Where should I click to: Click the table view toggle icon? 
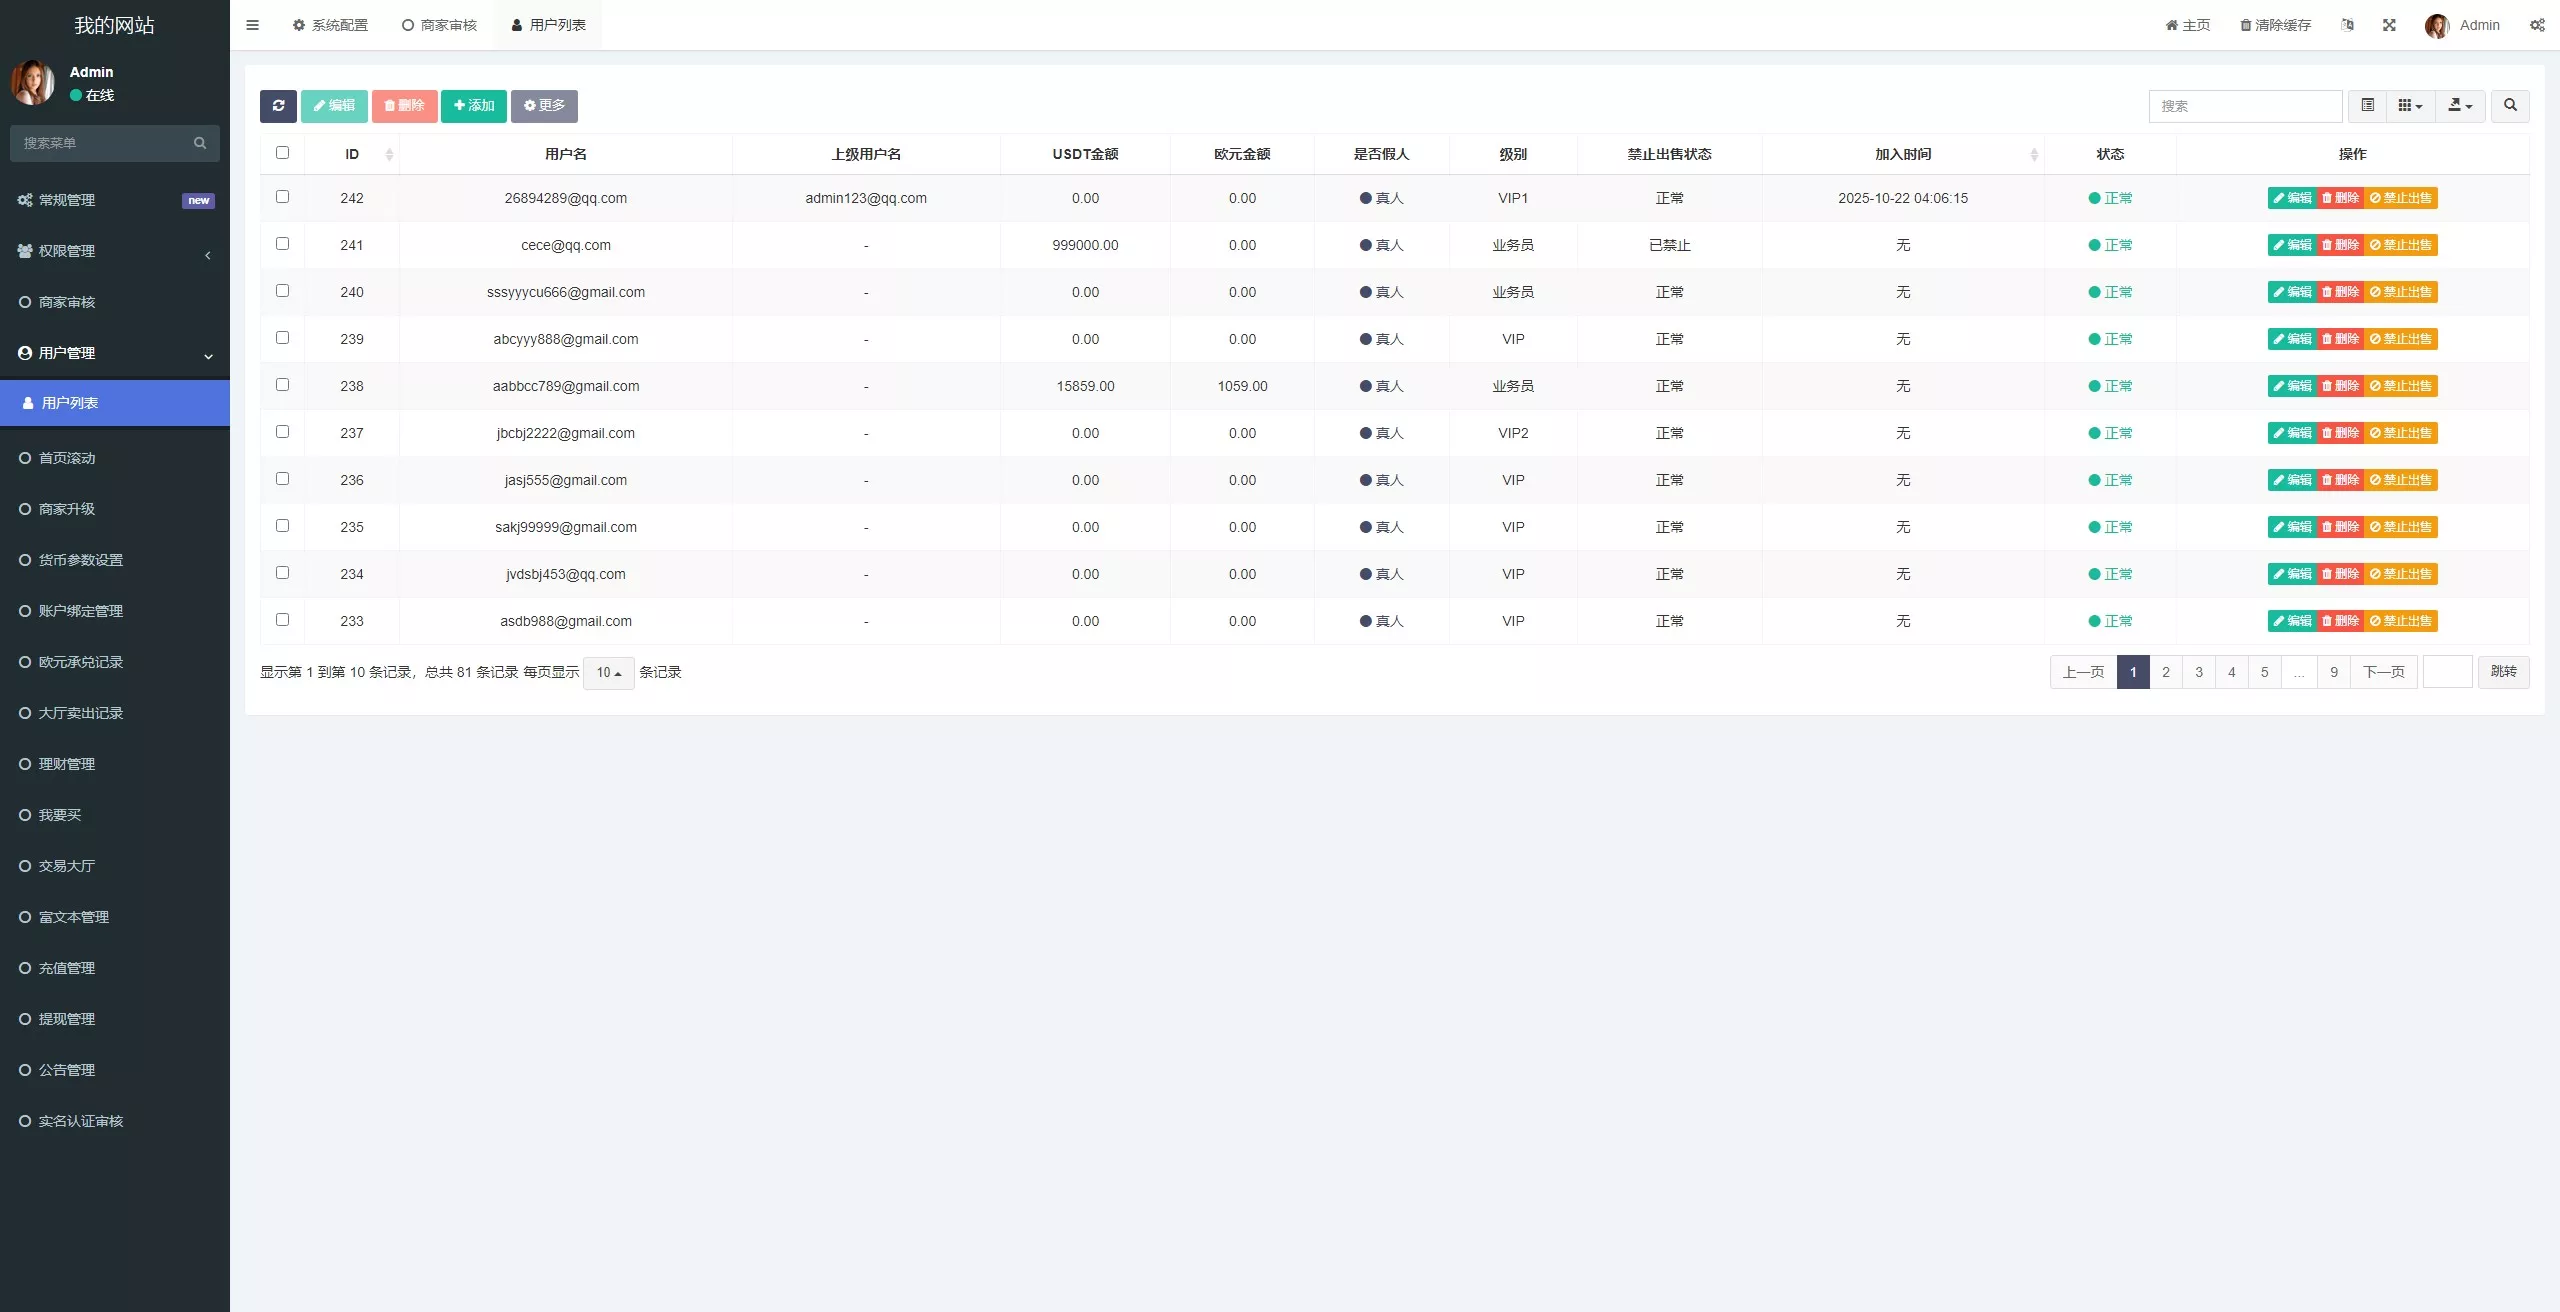[2367, 106]
